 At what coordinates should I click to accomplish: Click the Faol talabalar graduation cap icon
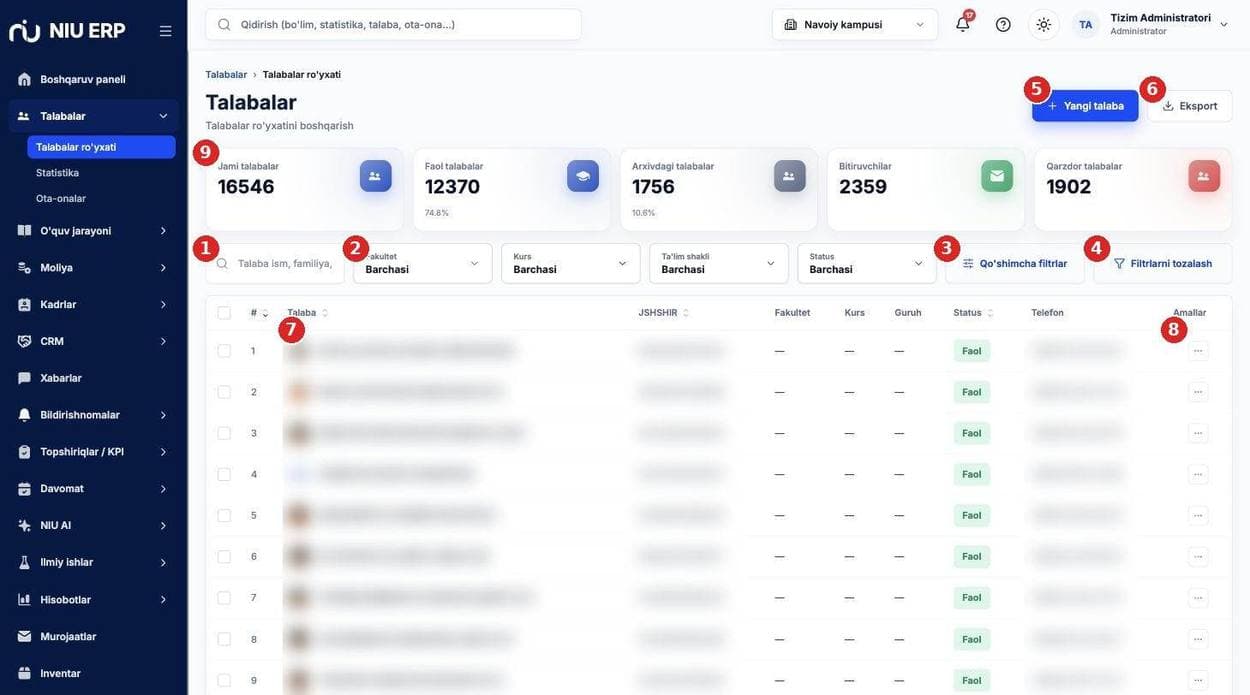point(583,176)
